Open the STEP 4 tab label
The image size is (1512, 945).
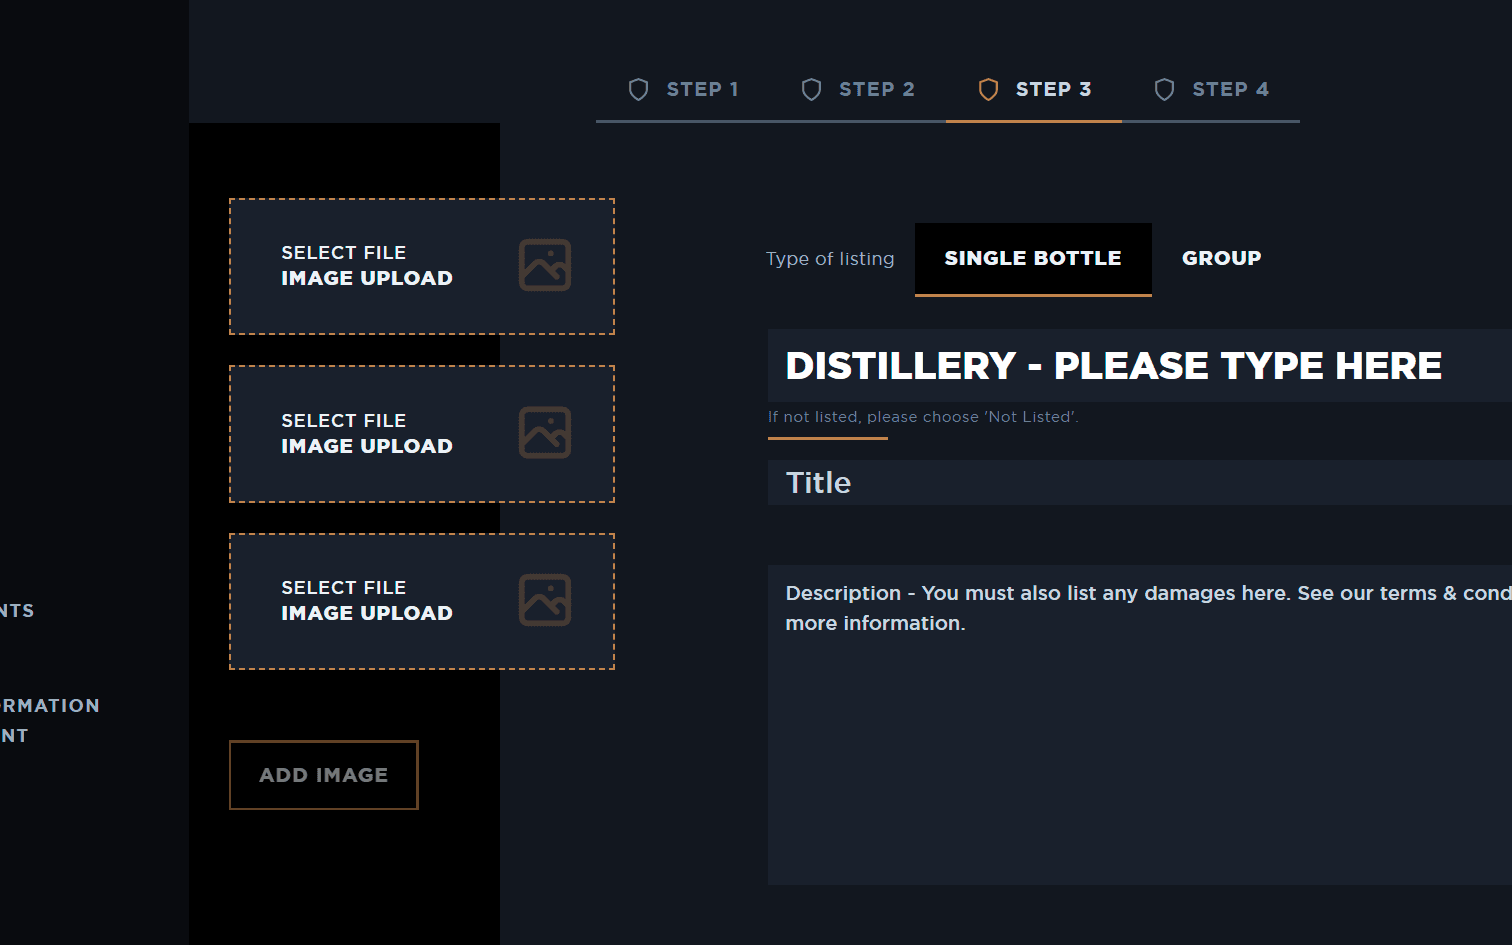click(x=1230, y=89)
